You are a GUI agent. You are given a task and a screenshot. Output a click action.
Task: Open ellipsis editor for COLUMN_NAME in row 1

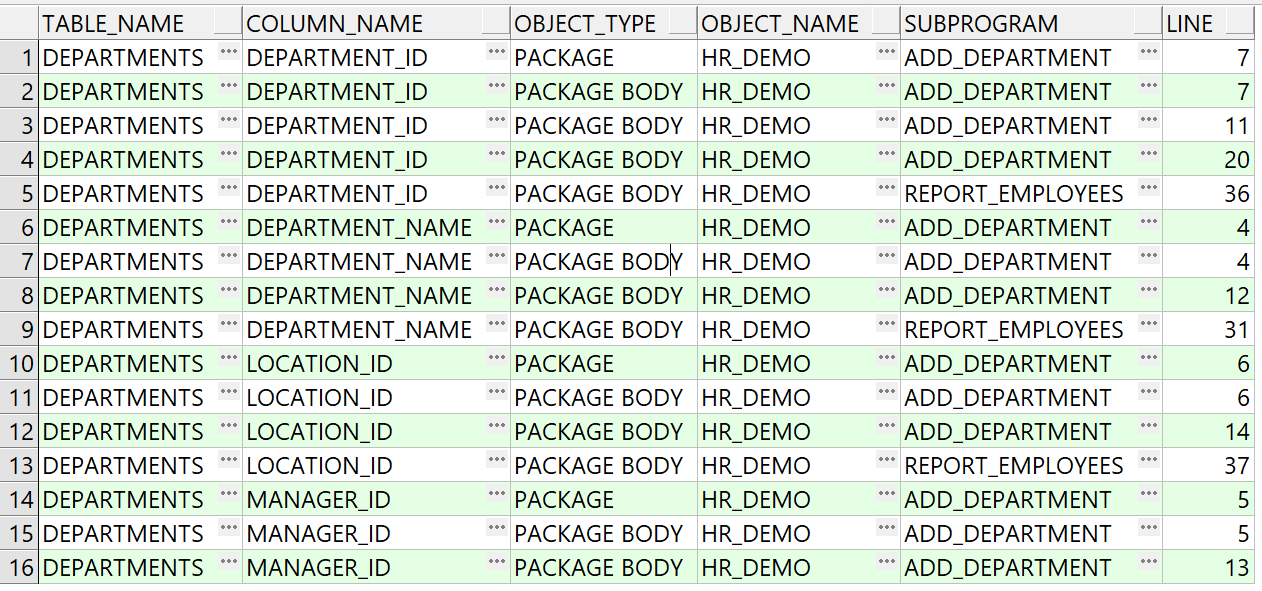(497, 52)
